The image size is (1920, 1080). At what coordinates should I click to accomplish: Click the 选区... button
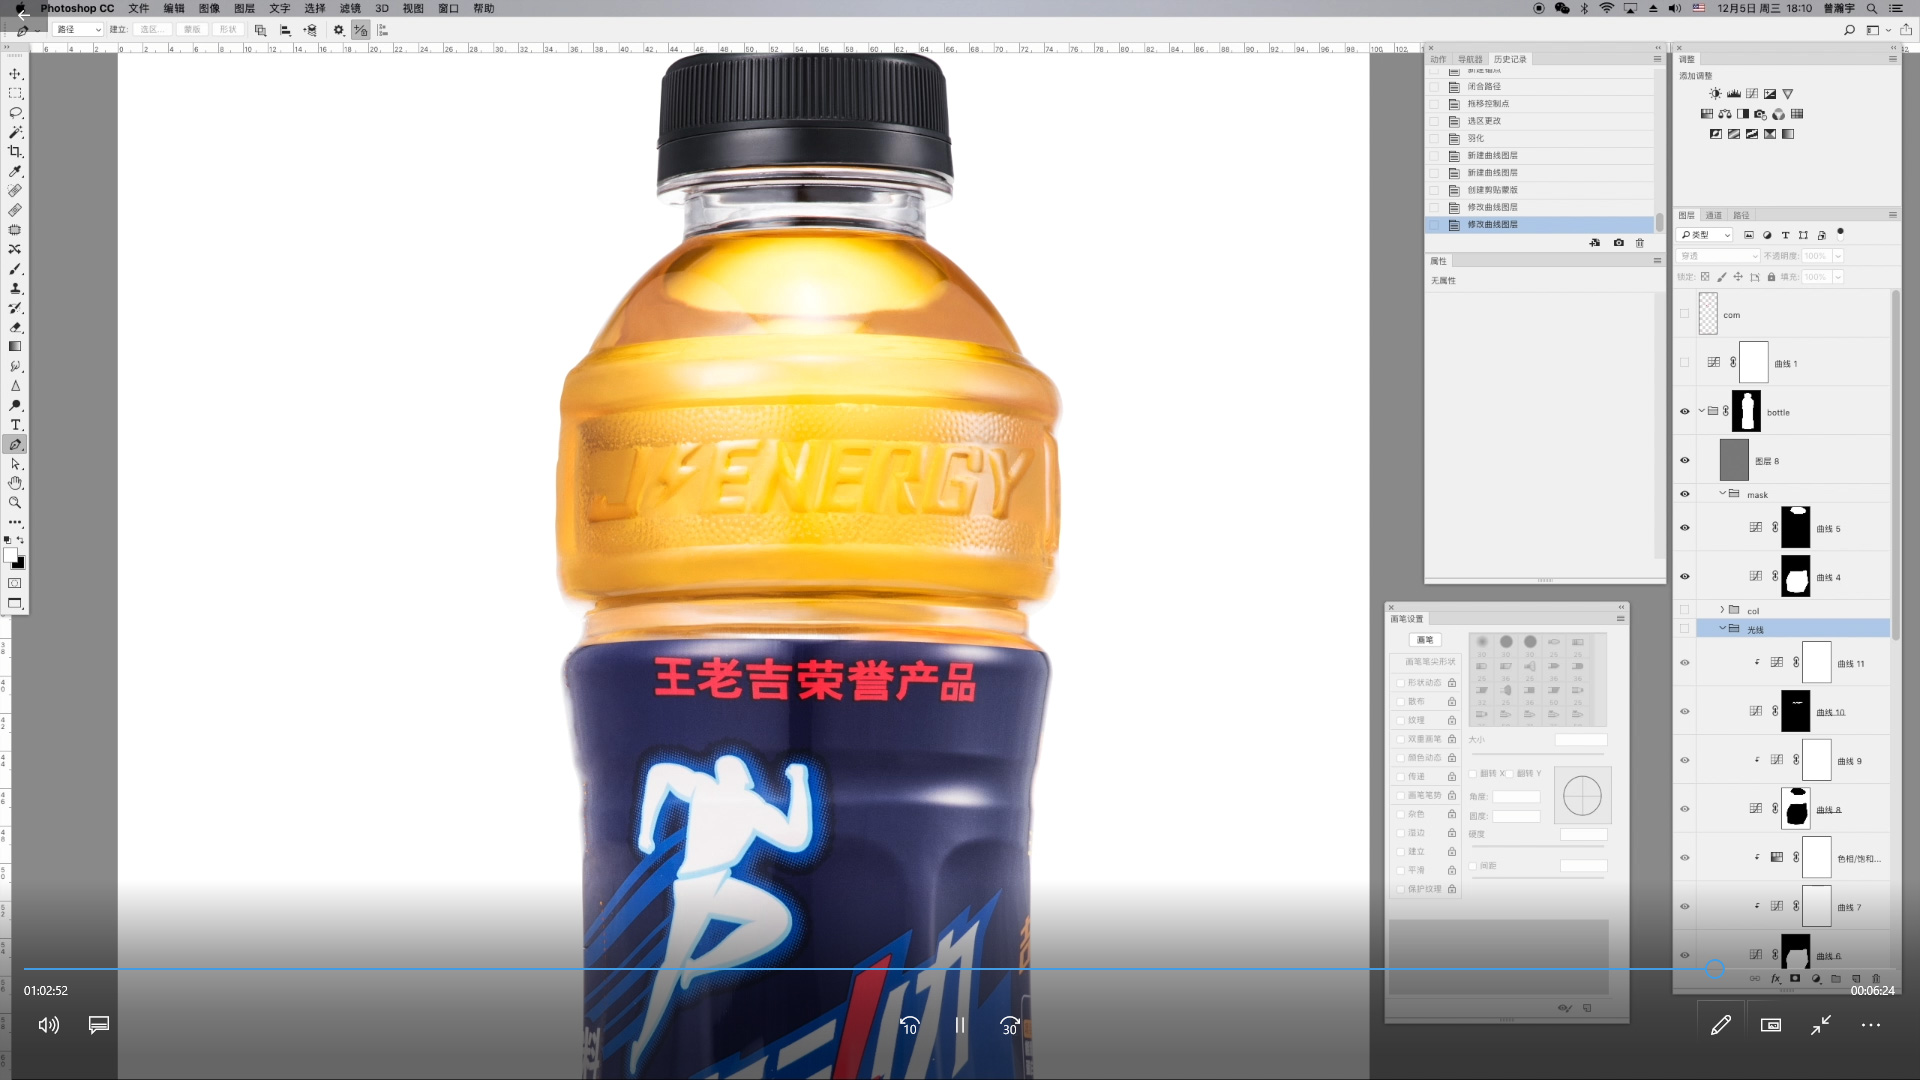[x=151, y=30]
